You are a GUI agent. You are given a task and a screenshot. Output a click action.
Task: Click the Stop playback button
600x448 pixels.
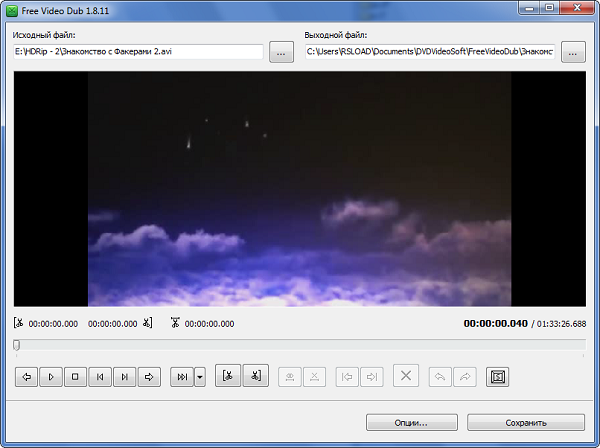coord(75,377)
